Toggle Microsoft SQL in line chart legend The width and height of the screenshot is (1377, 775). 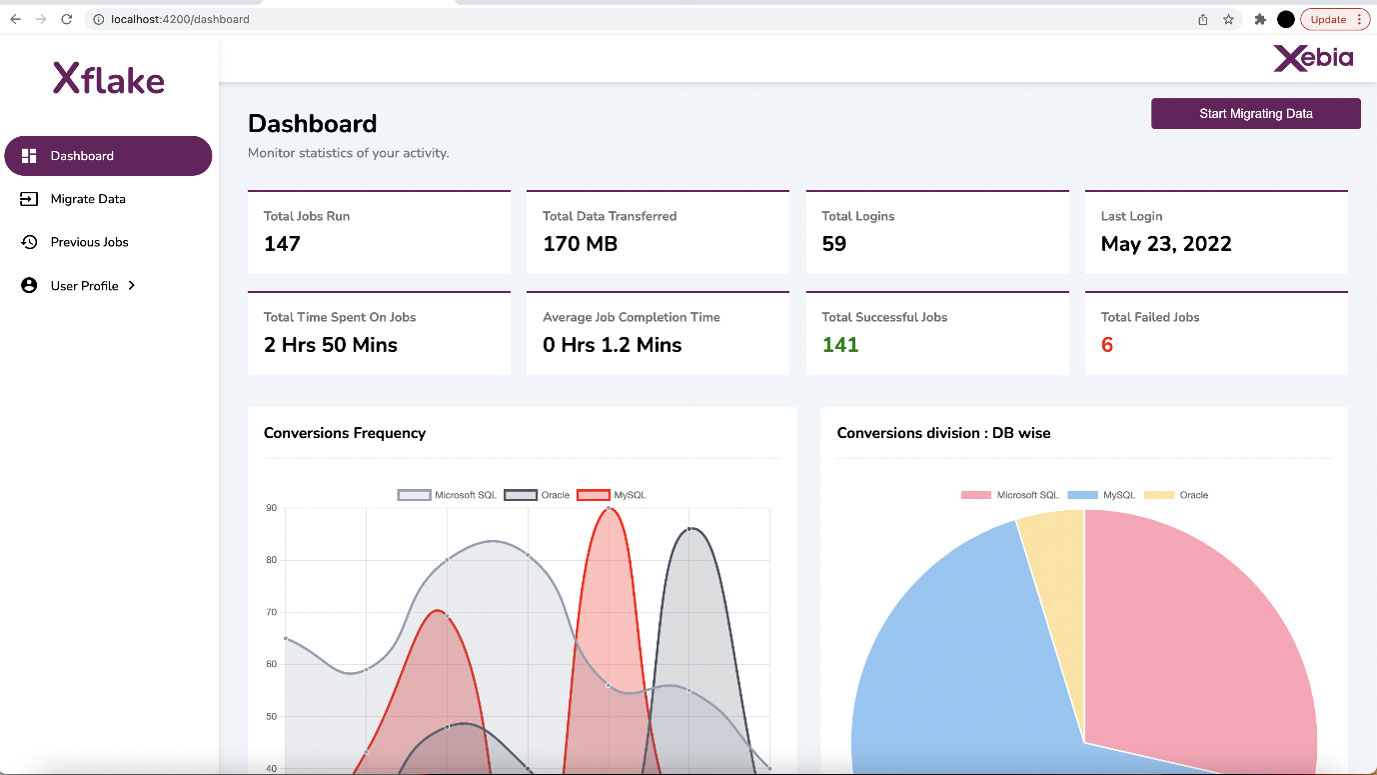coord(447,495)
